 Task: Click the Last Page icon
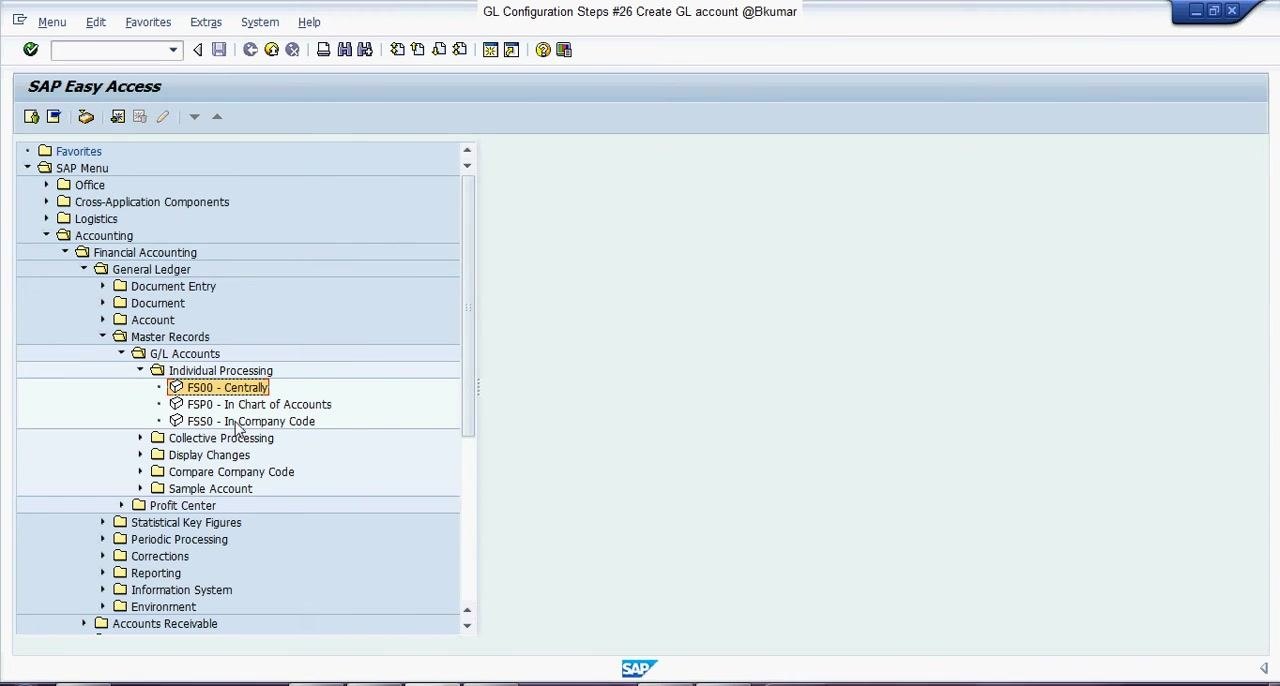pos(460,50)
